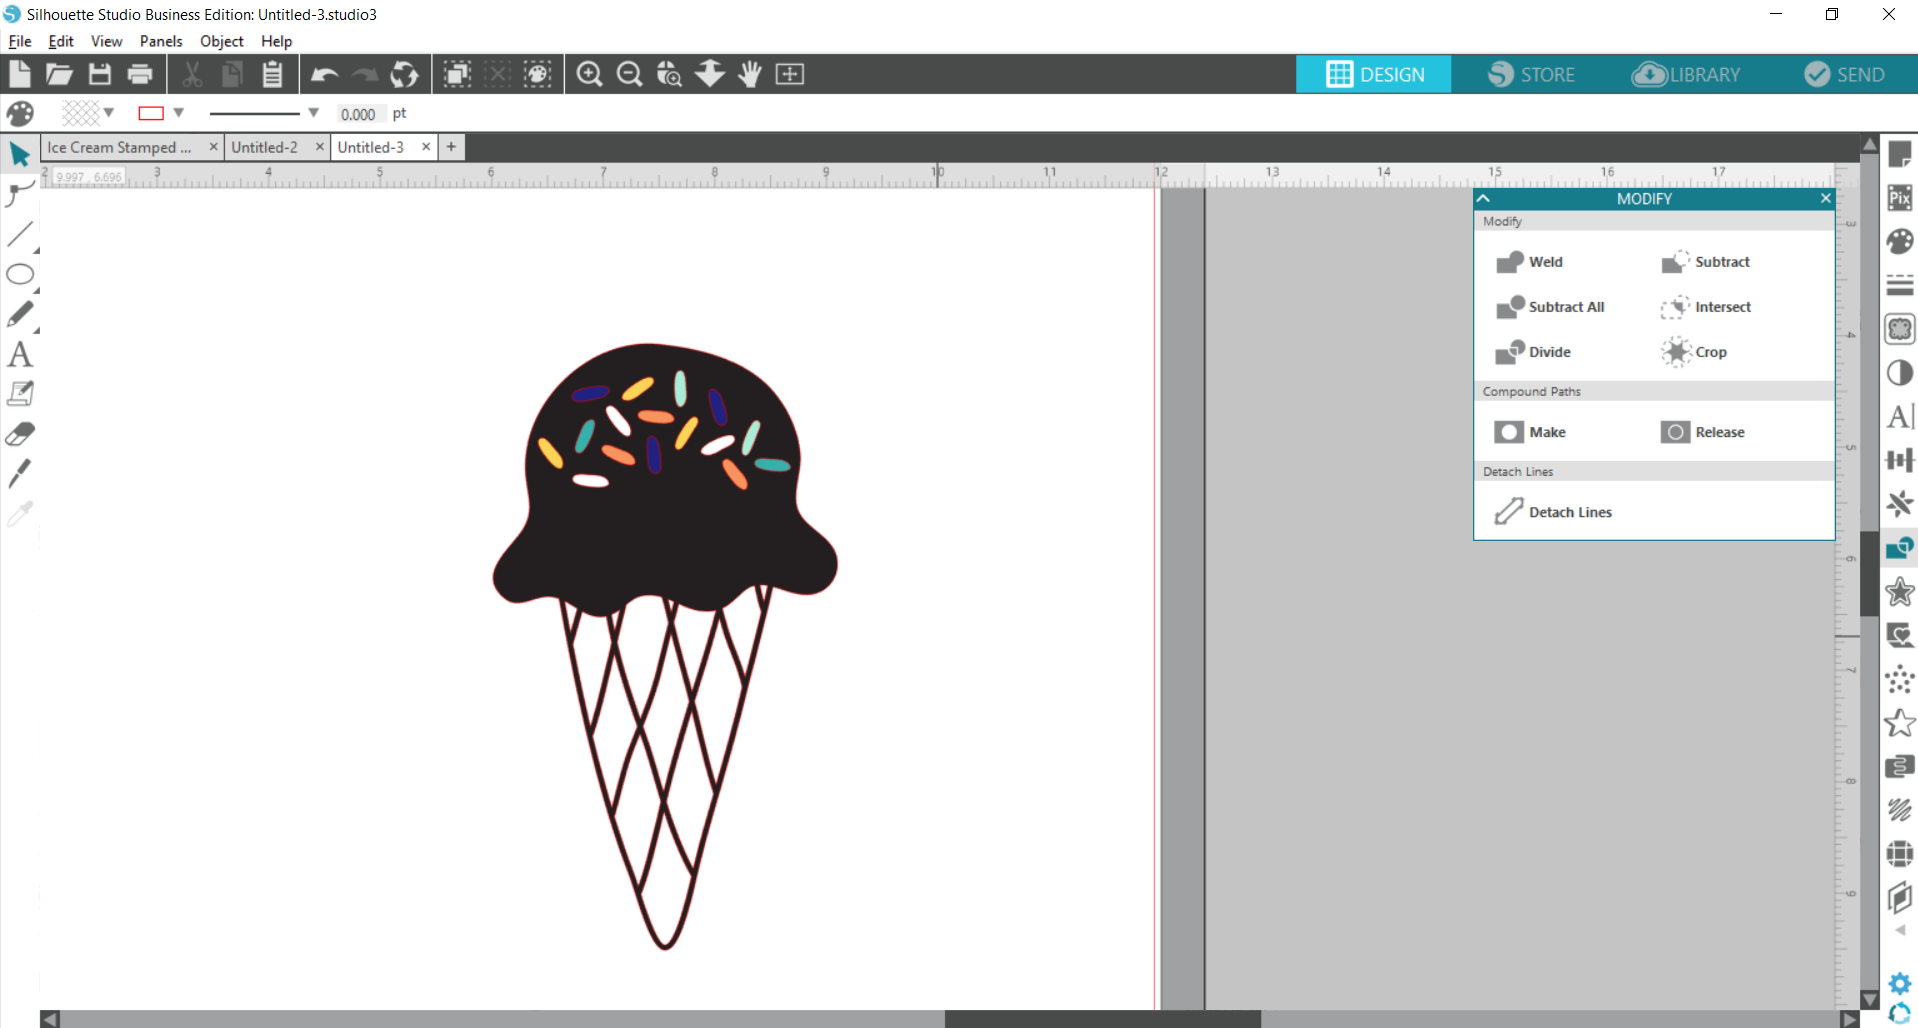
Task: Choose the Draw Ellipse tool
Action: point(20,275)
